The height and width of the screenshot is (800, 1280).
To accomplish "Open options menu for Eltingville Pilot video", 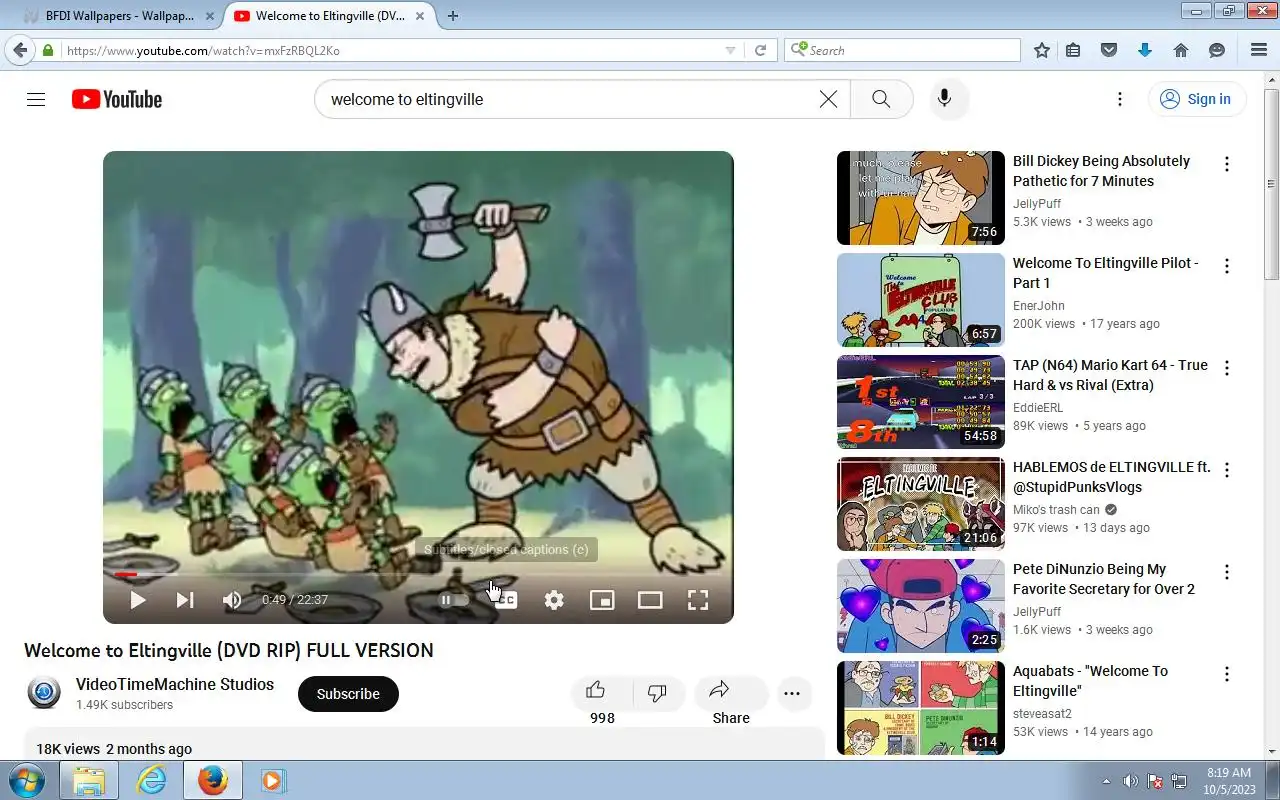I will tap(1227, 266).
